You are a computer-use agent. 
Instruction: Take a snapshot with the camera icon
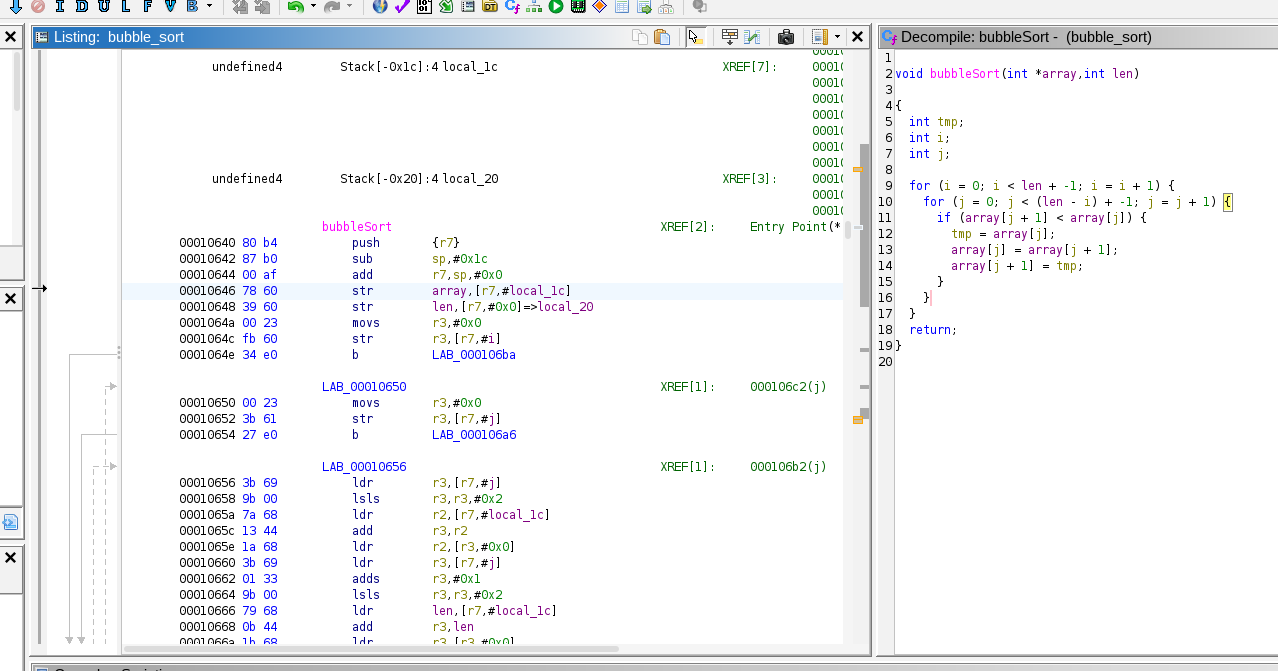click(x=786, y=37)
